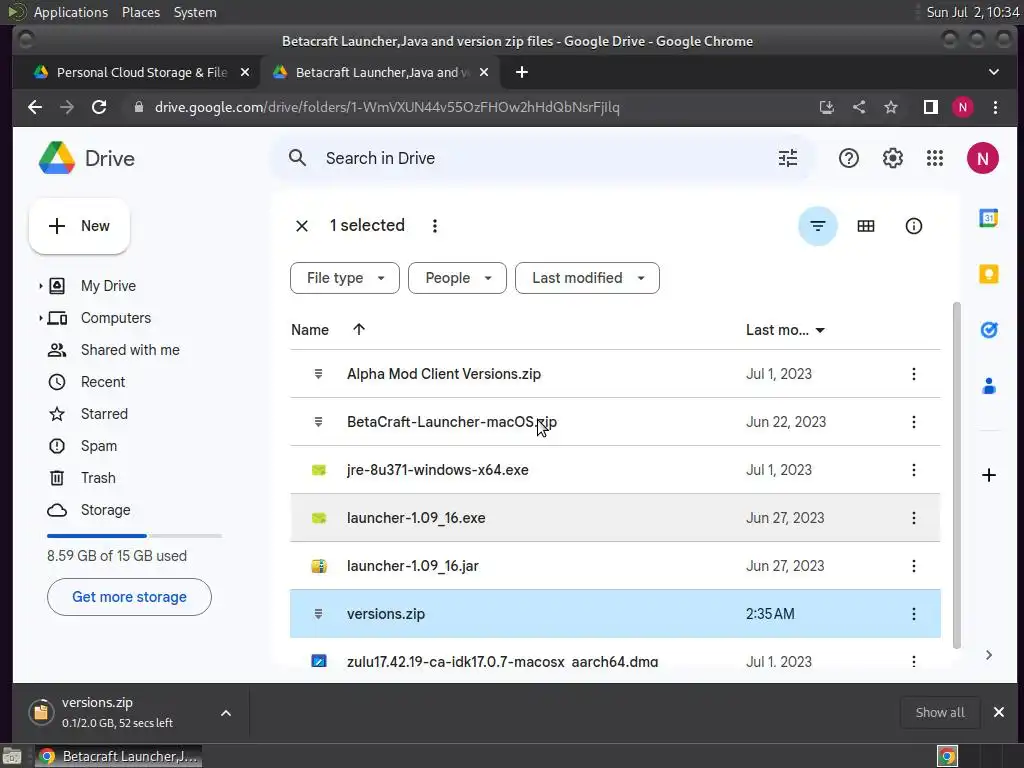Close the Betacraft Launcher tab
This screenshot has width=1024, height=768.
click(484, 72)
